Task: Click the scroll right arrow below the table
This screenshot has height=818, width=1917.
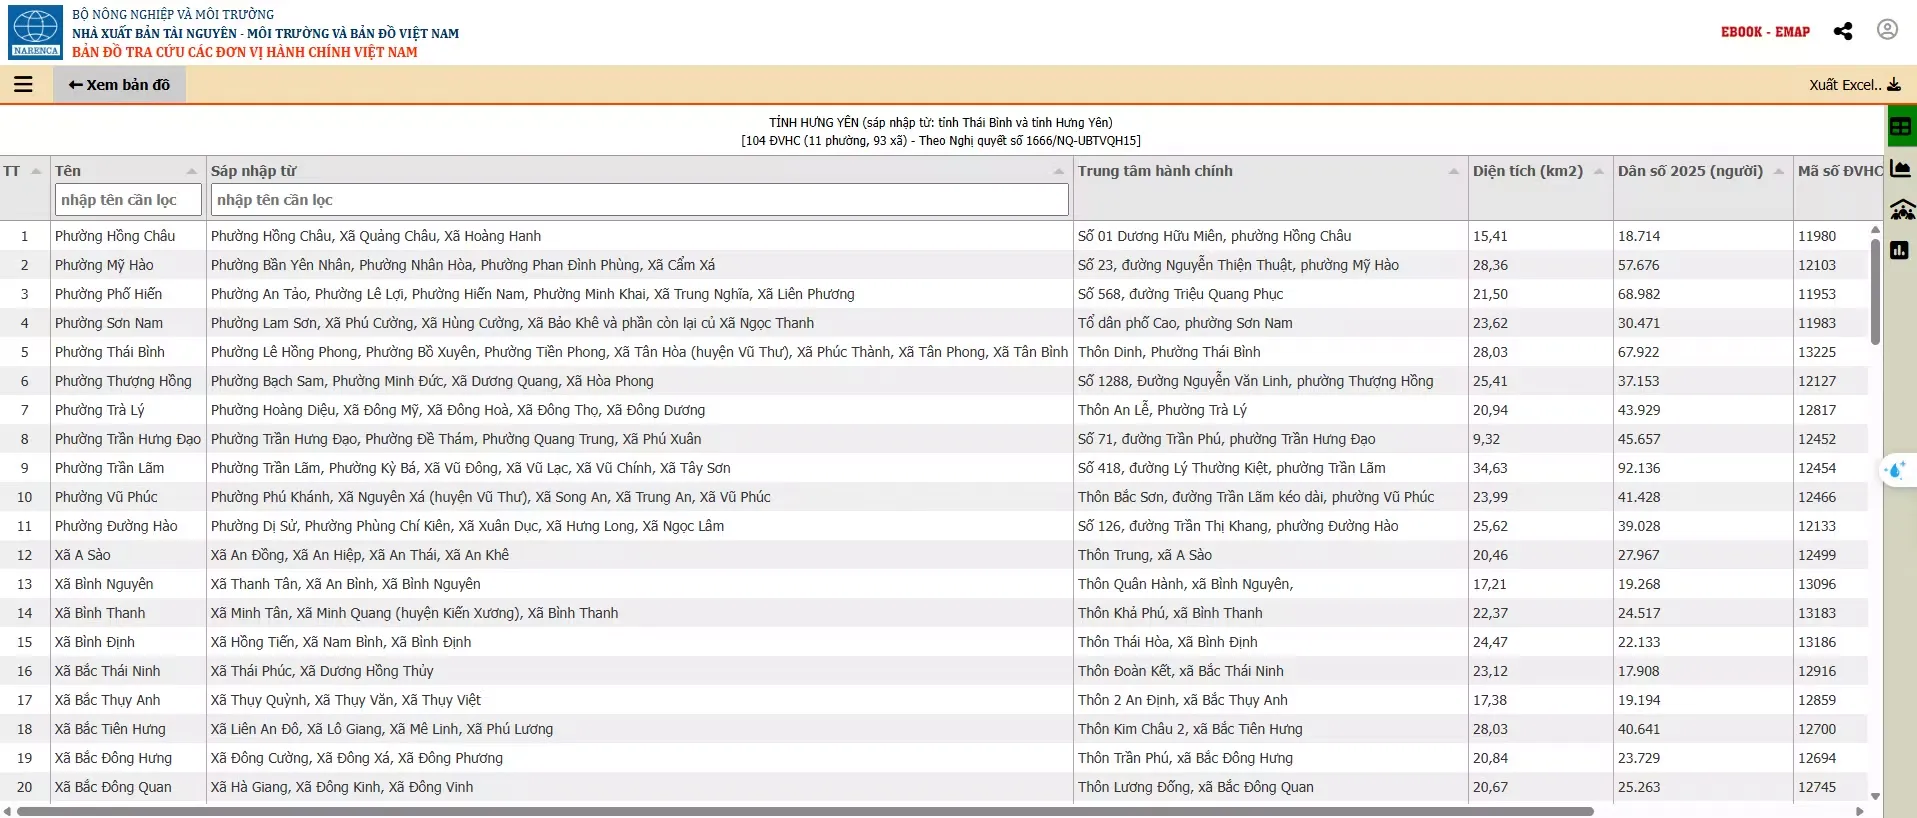Action: pos(1860,811)
